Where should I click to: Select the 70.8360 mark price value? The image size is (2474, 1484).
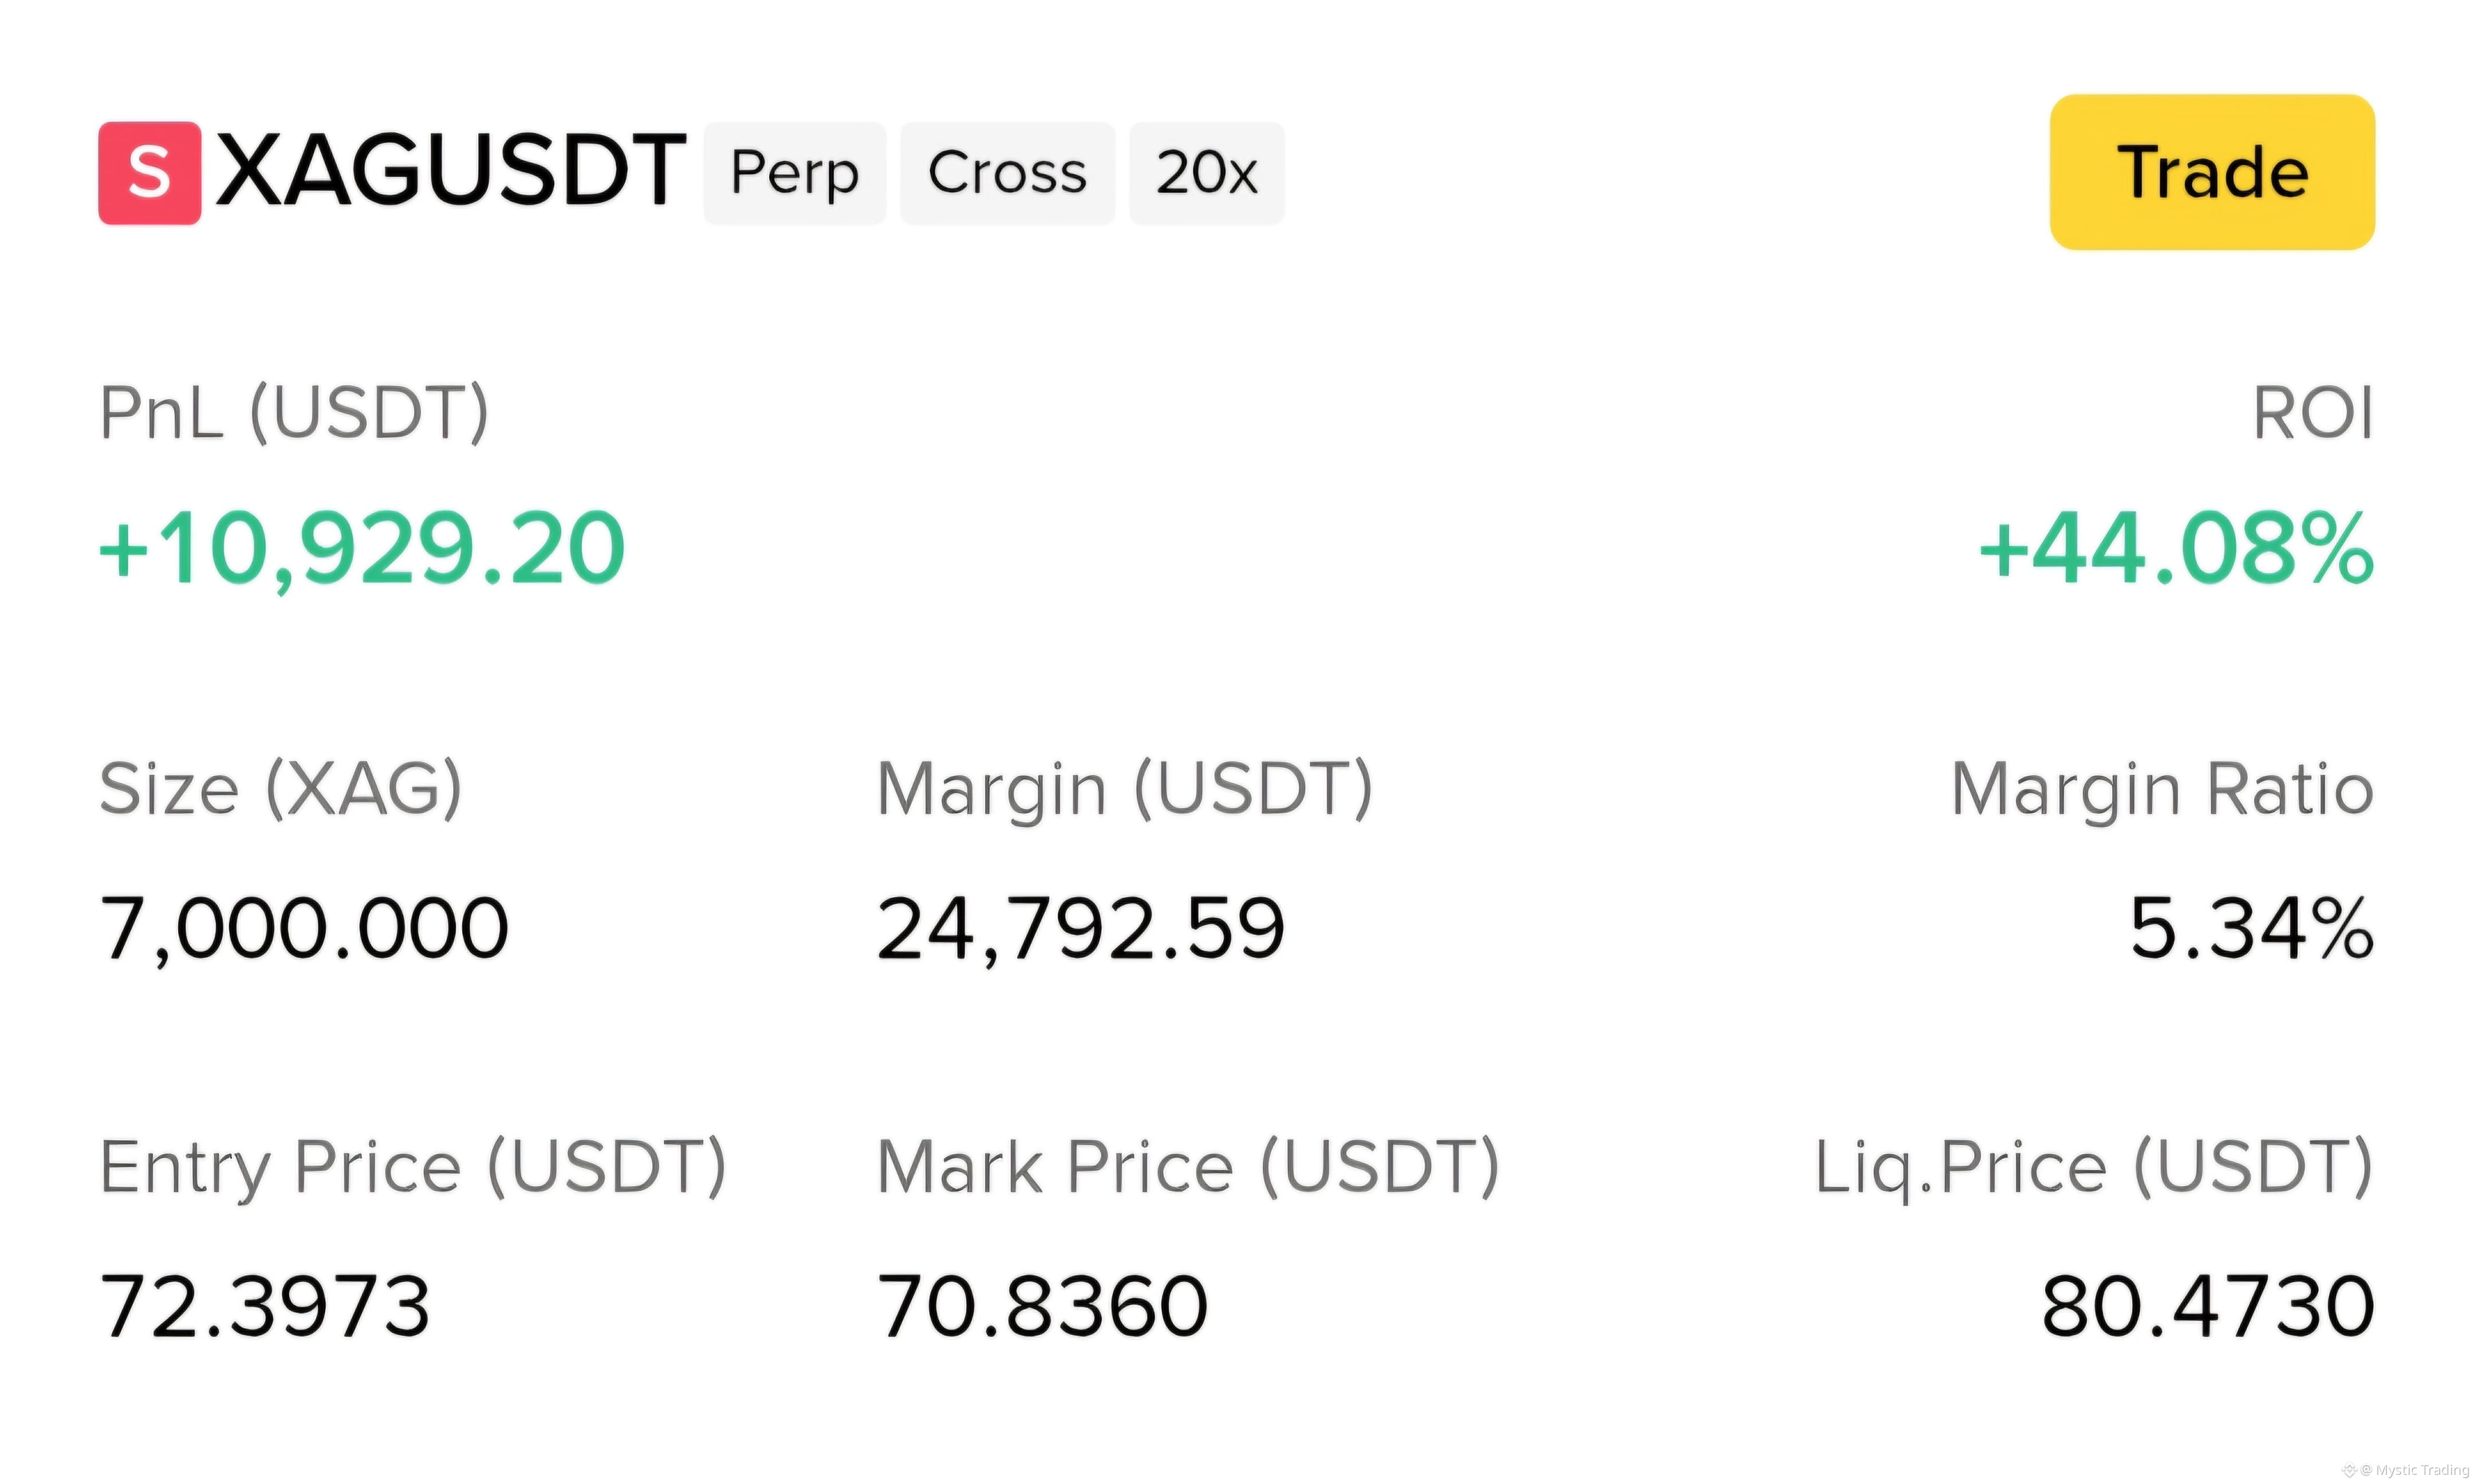pos(1043,1306)
